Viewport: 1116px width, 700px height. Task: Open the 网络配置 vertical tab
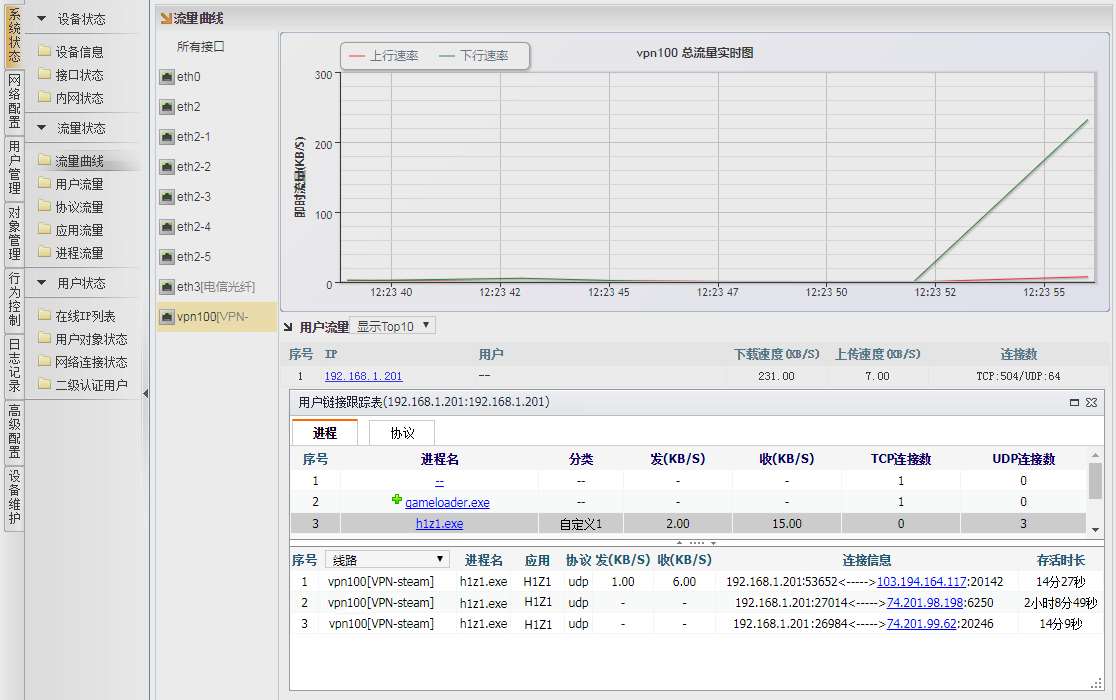coord(14,102)
